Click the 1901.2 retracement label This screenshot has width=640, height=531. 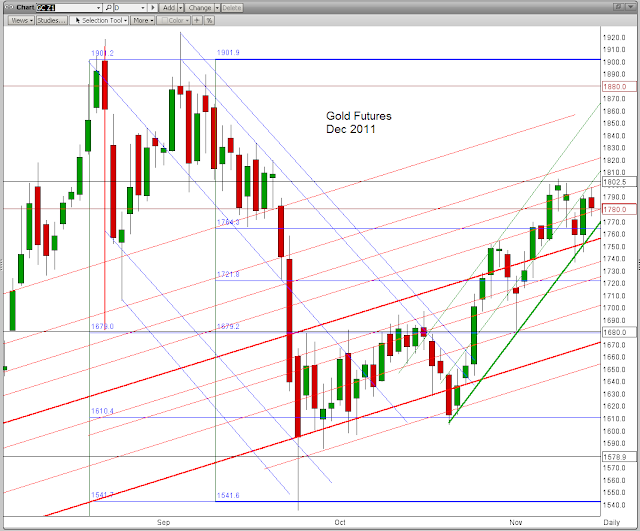(102, 53)
